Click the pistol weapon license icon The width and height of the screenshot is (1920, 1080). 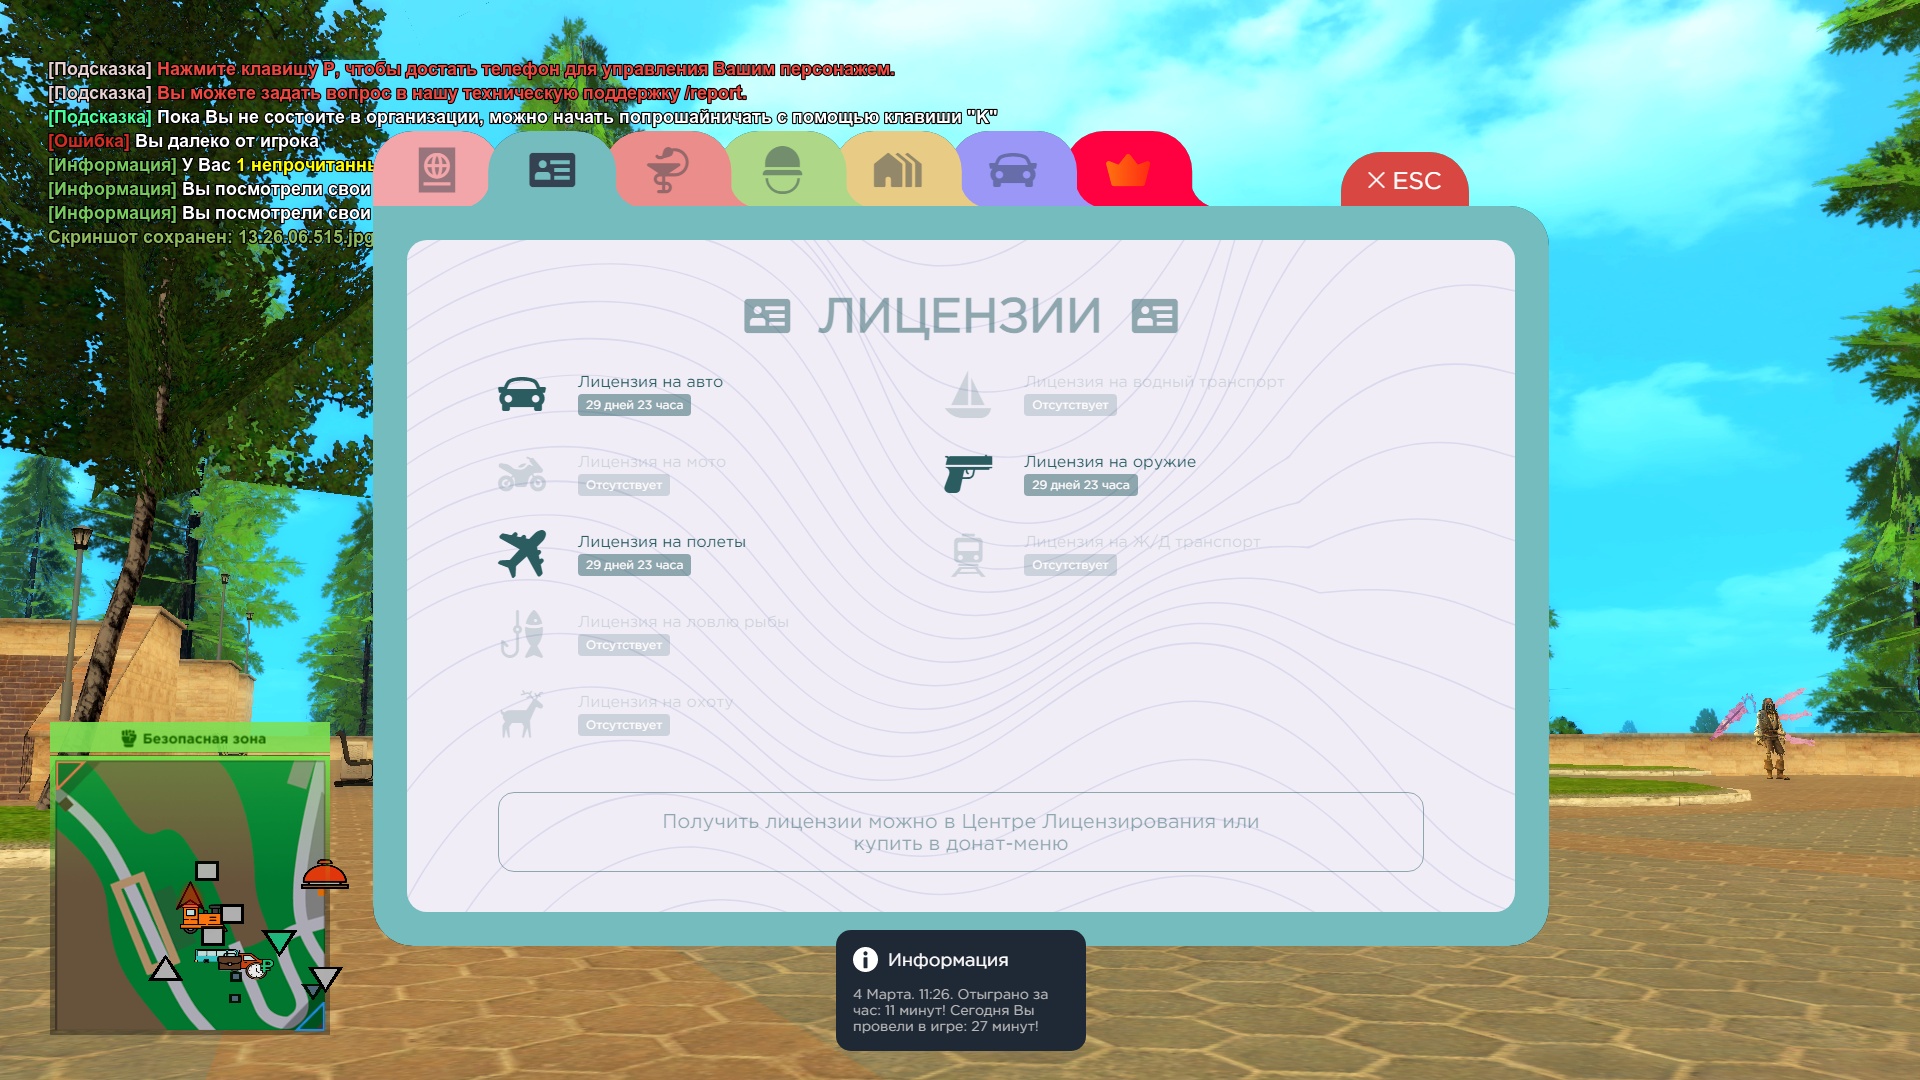[968, 474]
